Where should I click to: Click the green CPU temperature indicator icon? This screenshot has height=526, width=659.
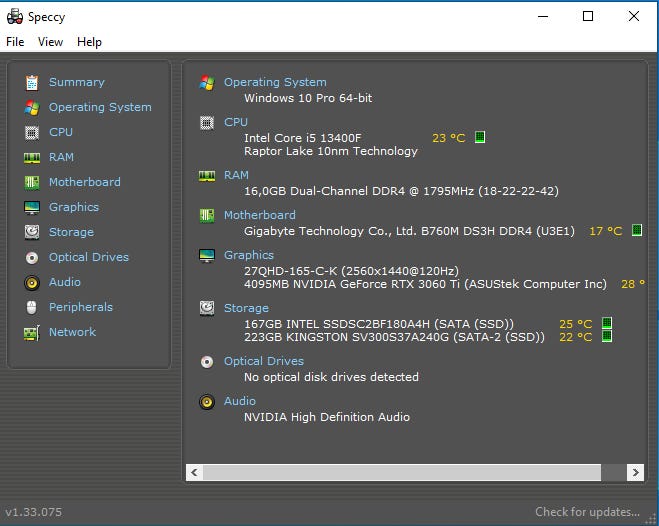(x=480, y=137)
